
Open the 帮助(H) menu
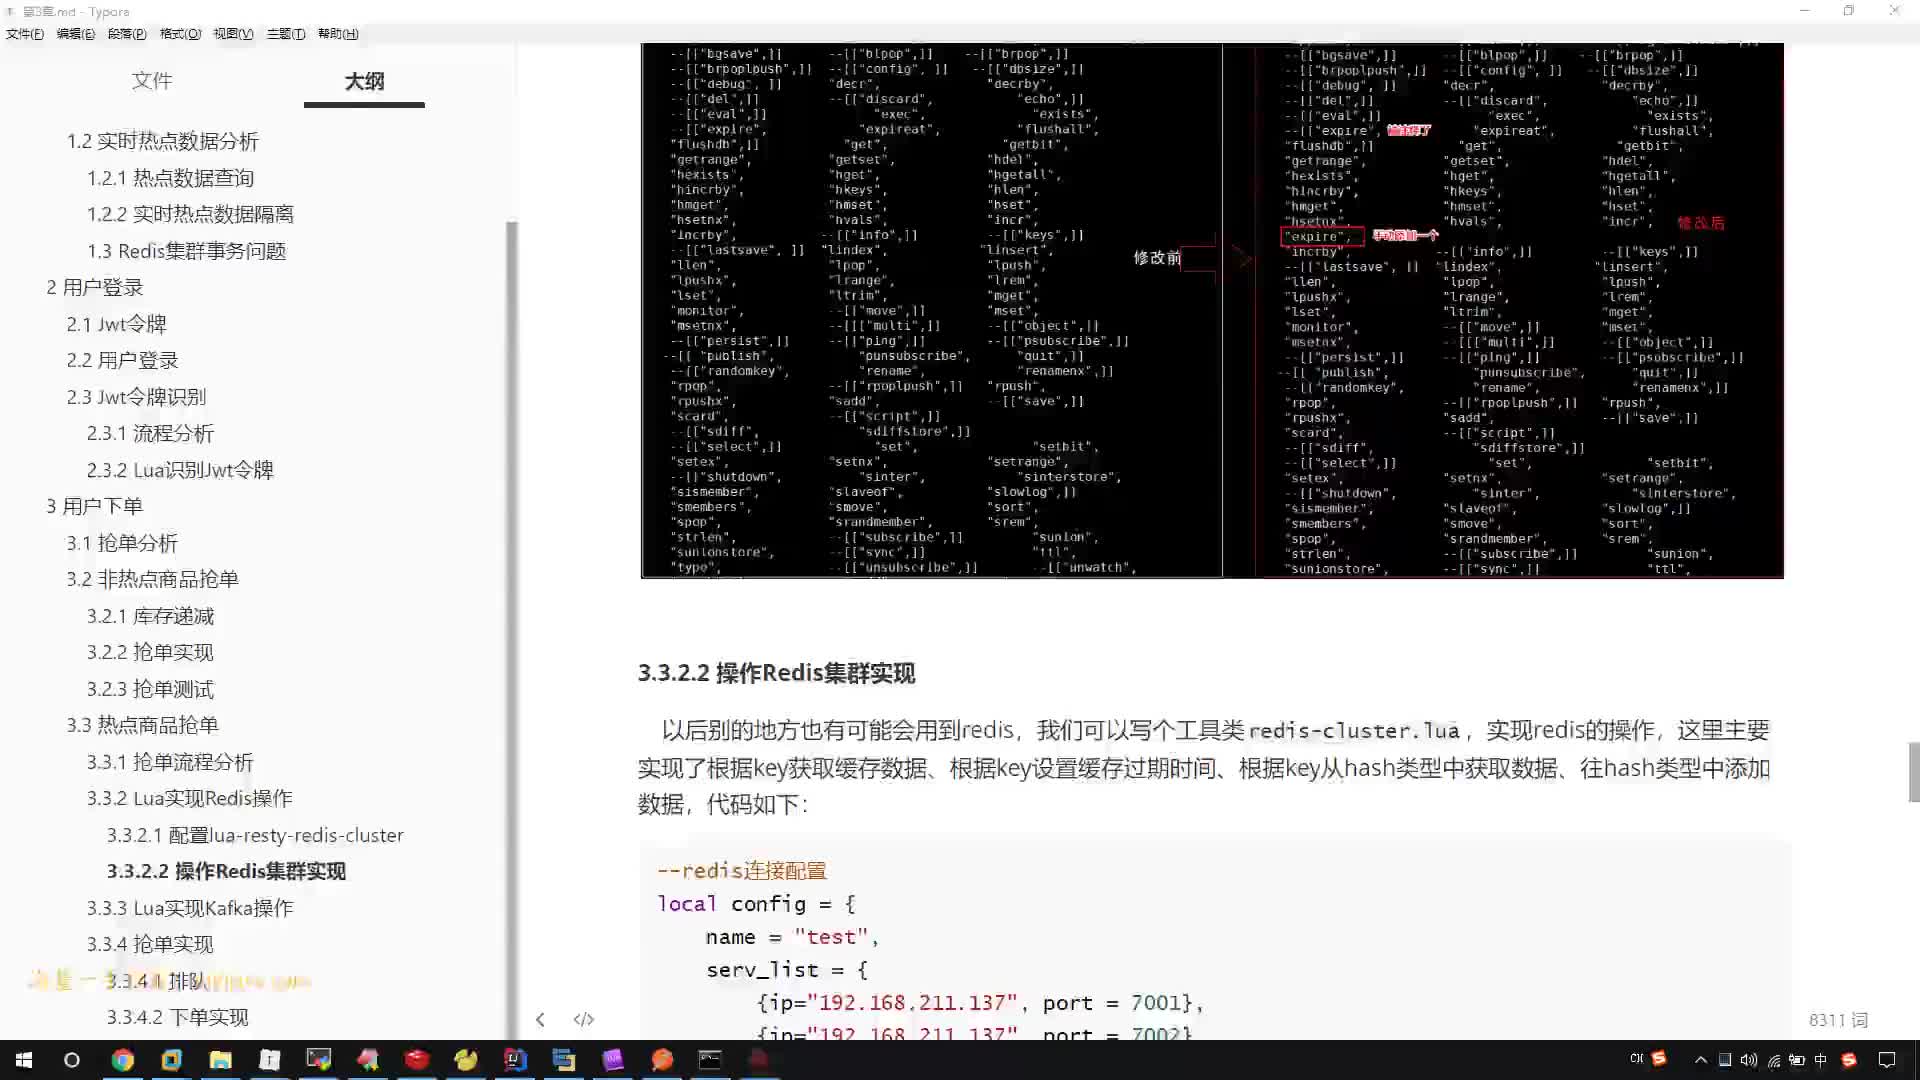pyautogui.click(x=338, y=34)
